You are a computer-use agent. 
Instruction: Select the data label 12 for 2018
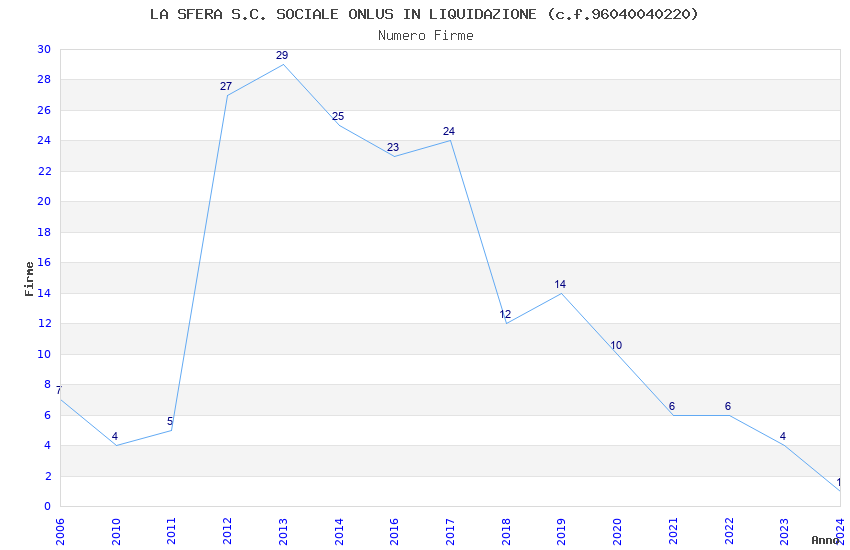pos(505,314)
